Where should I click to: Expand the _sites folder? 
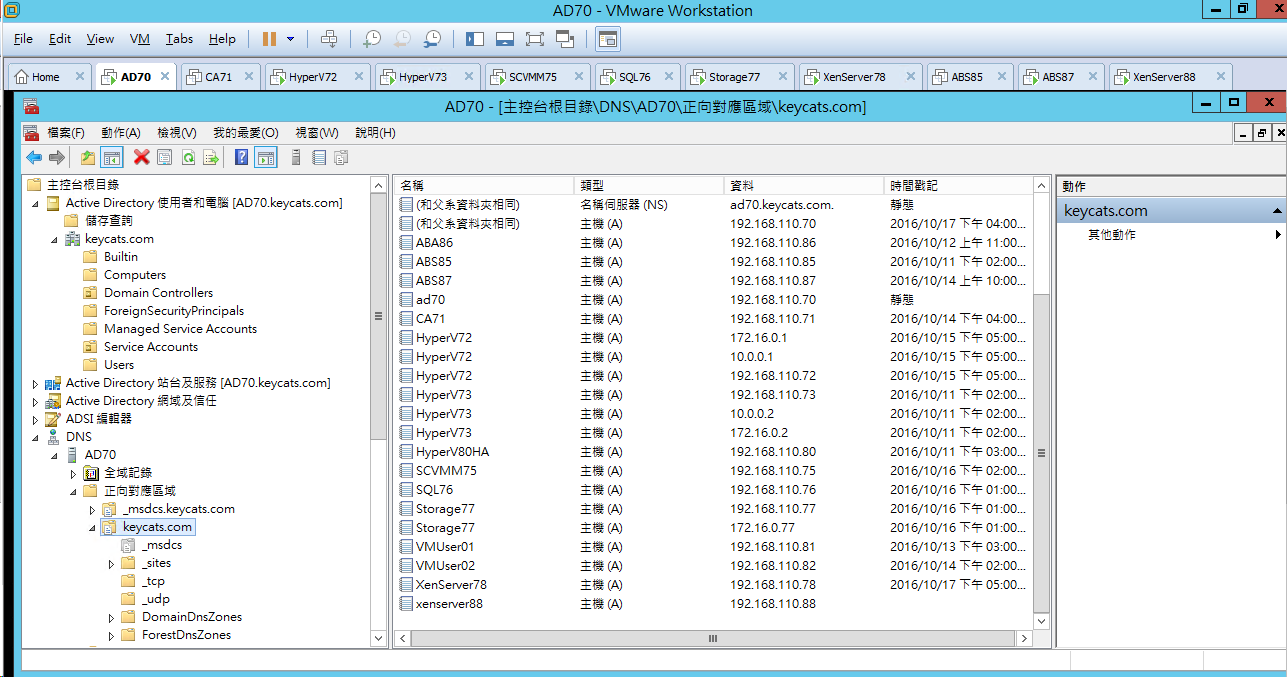pyautogui.click(x=111, y=564)
